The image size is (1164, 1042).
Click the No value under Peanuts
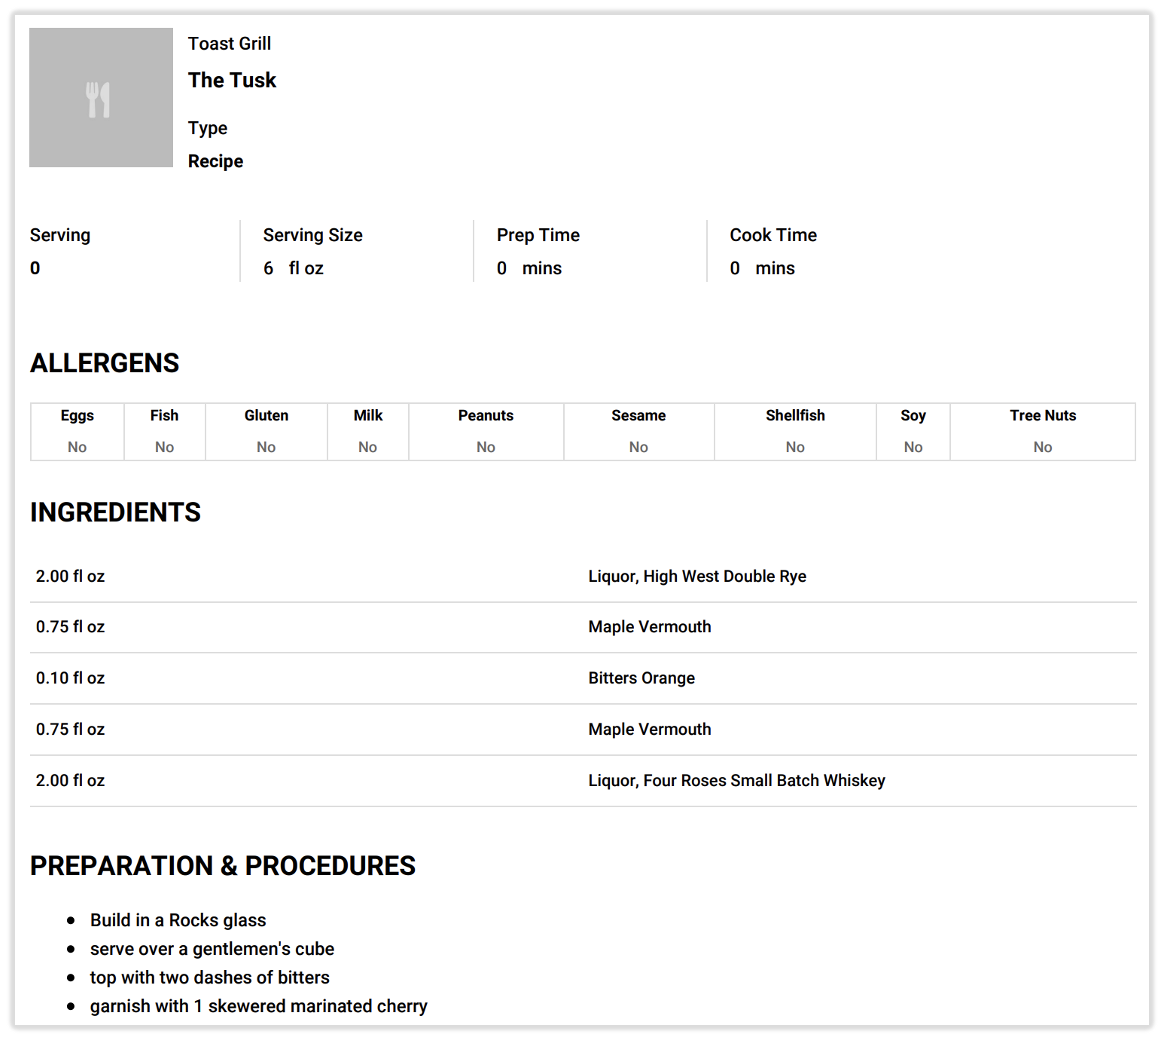pos(486,447)
